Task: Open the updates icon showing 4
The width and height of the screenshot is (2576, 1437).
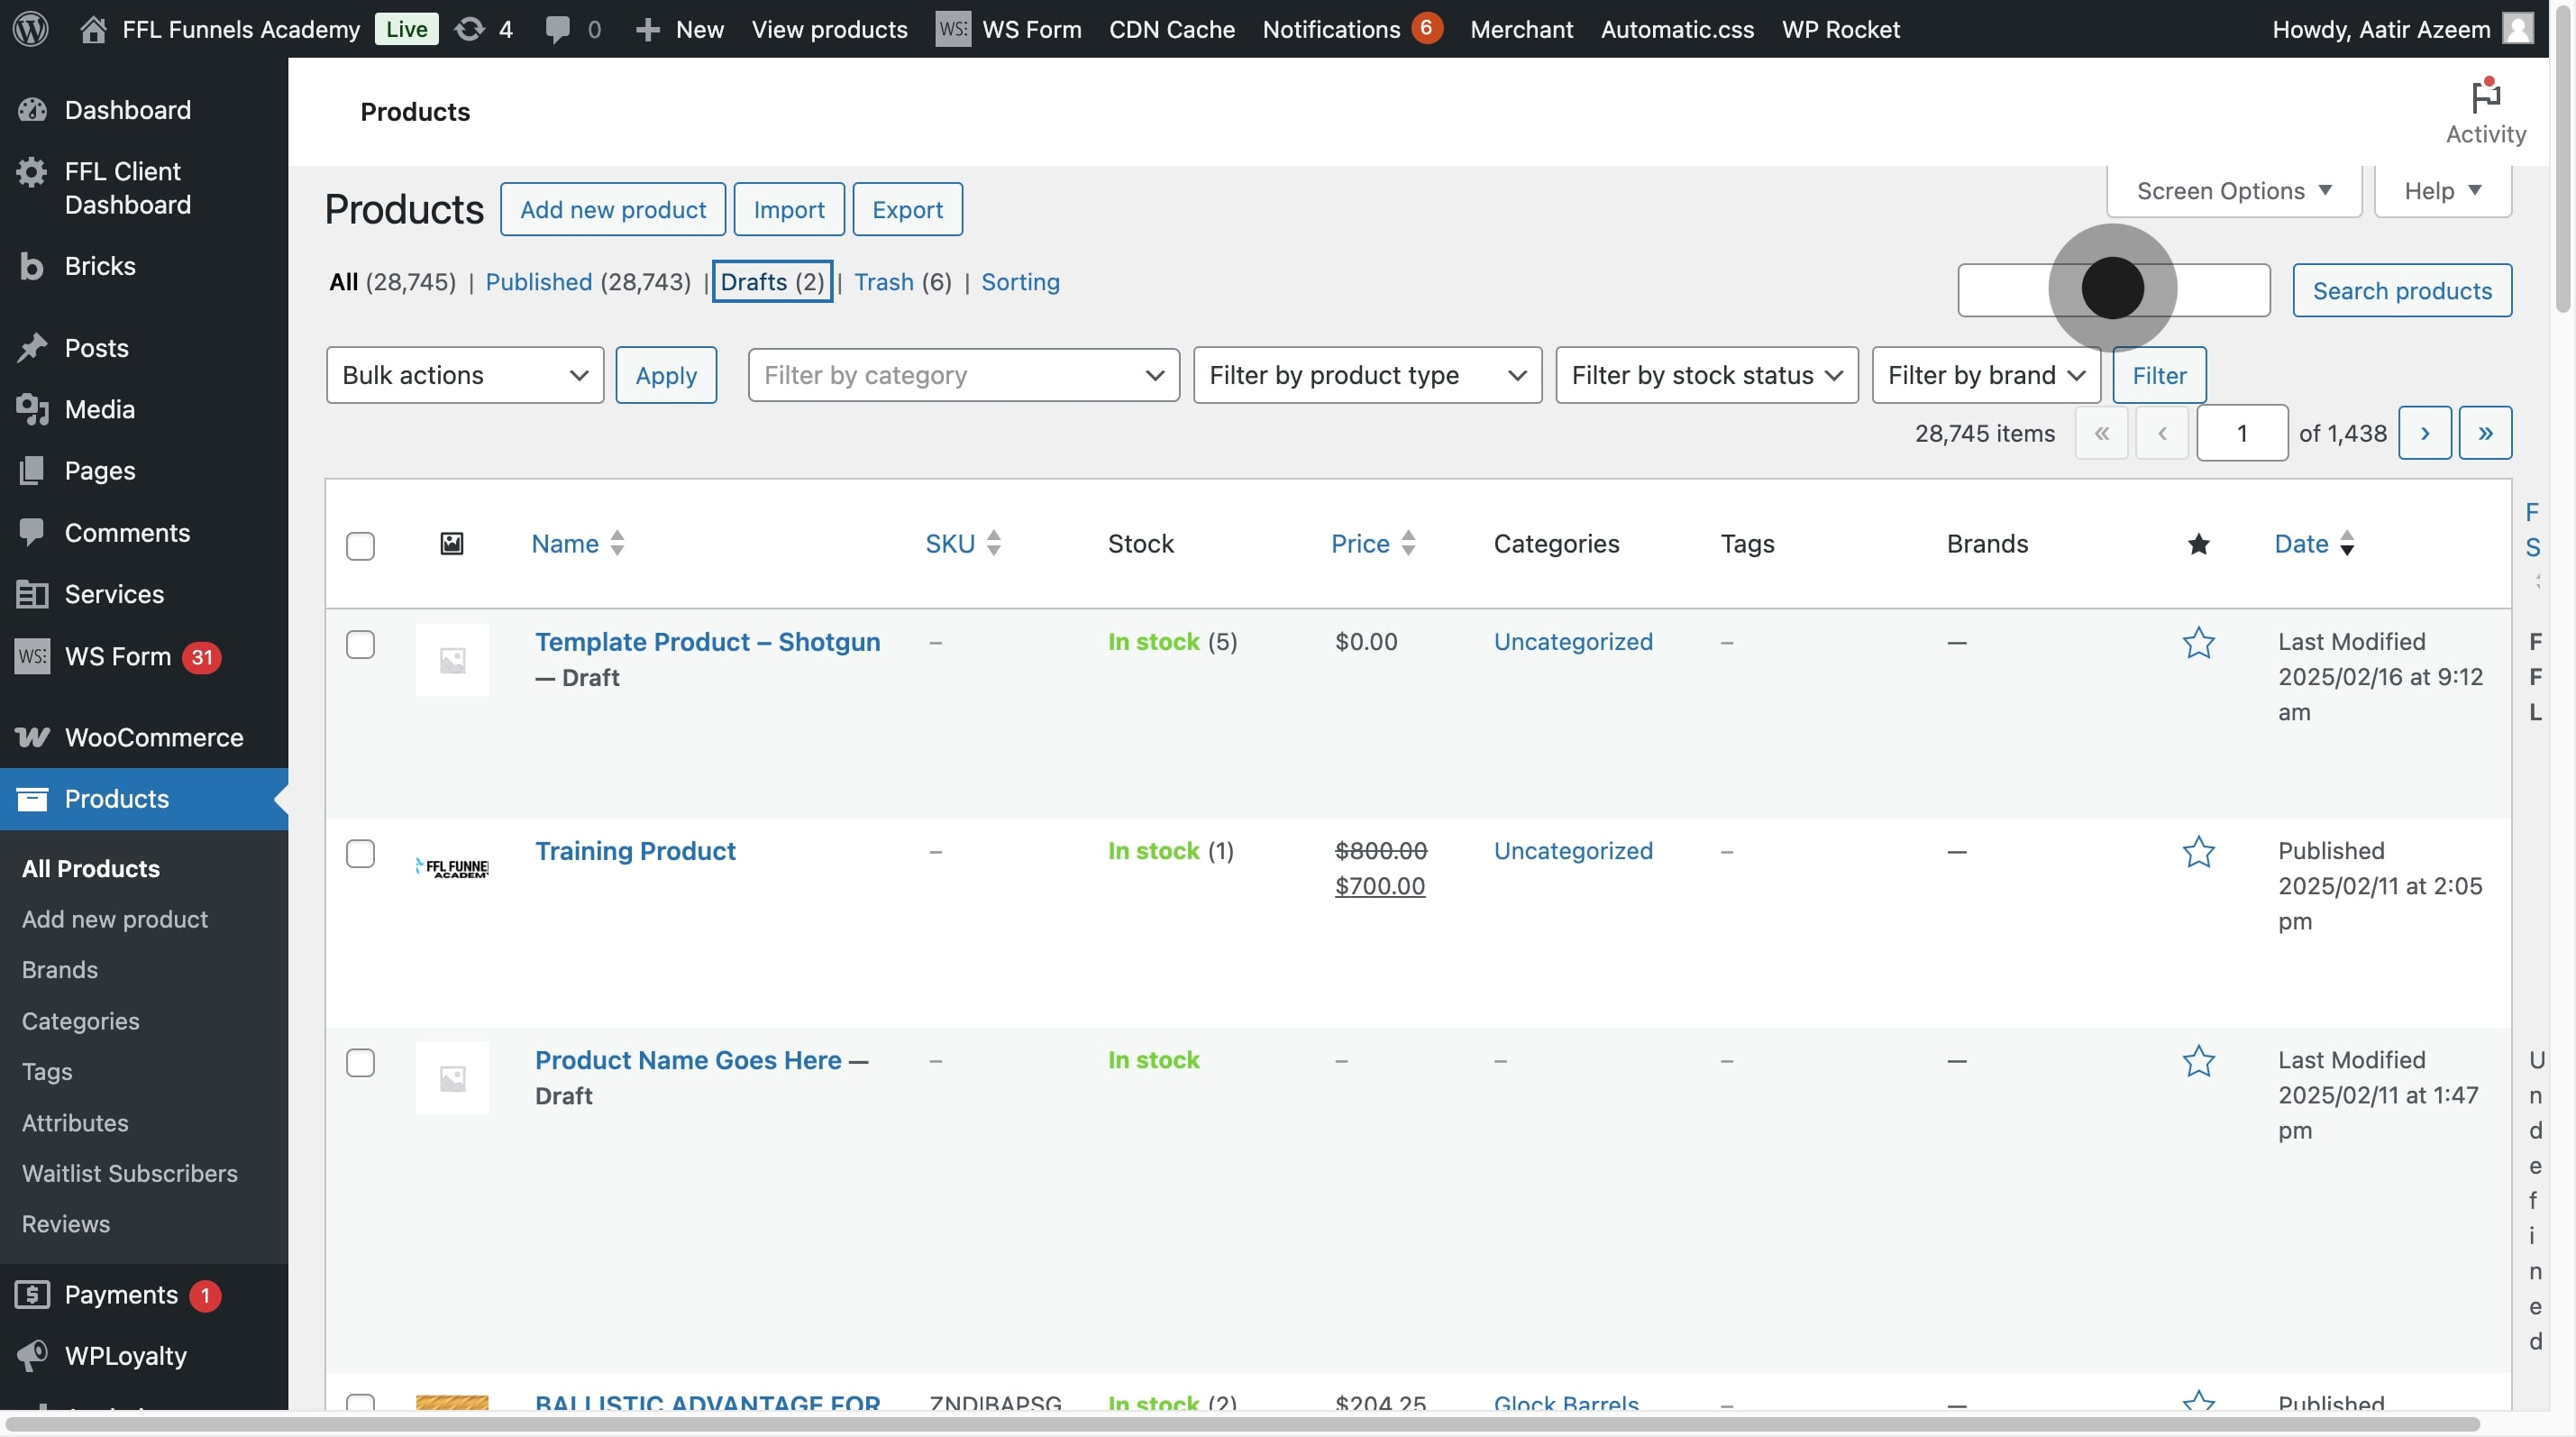Action: [x=469, y=29]
